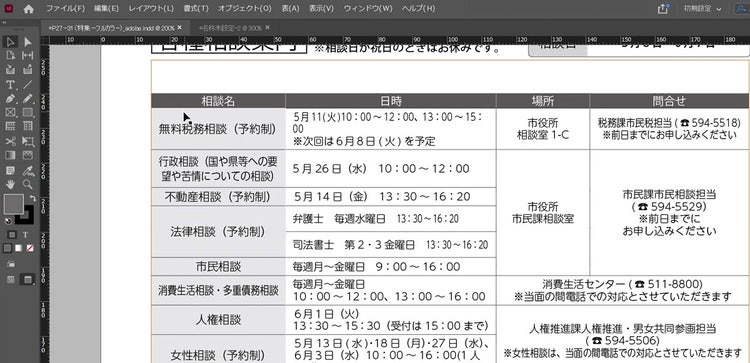Screen dimensions: 750x363
Task: Select the Selection tool arrow
Action: coord(10,42)
